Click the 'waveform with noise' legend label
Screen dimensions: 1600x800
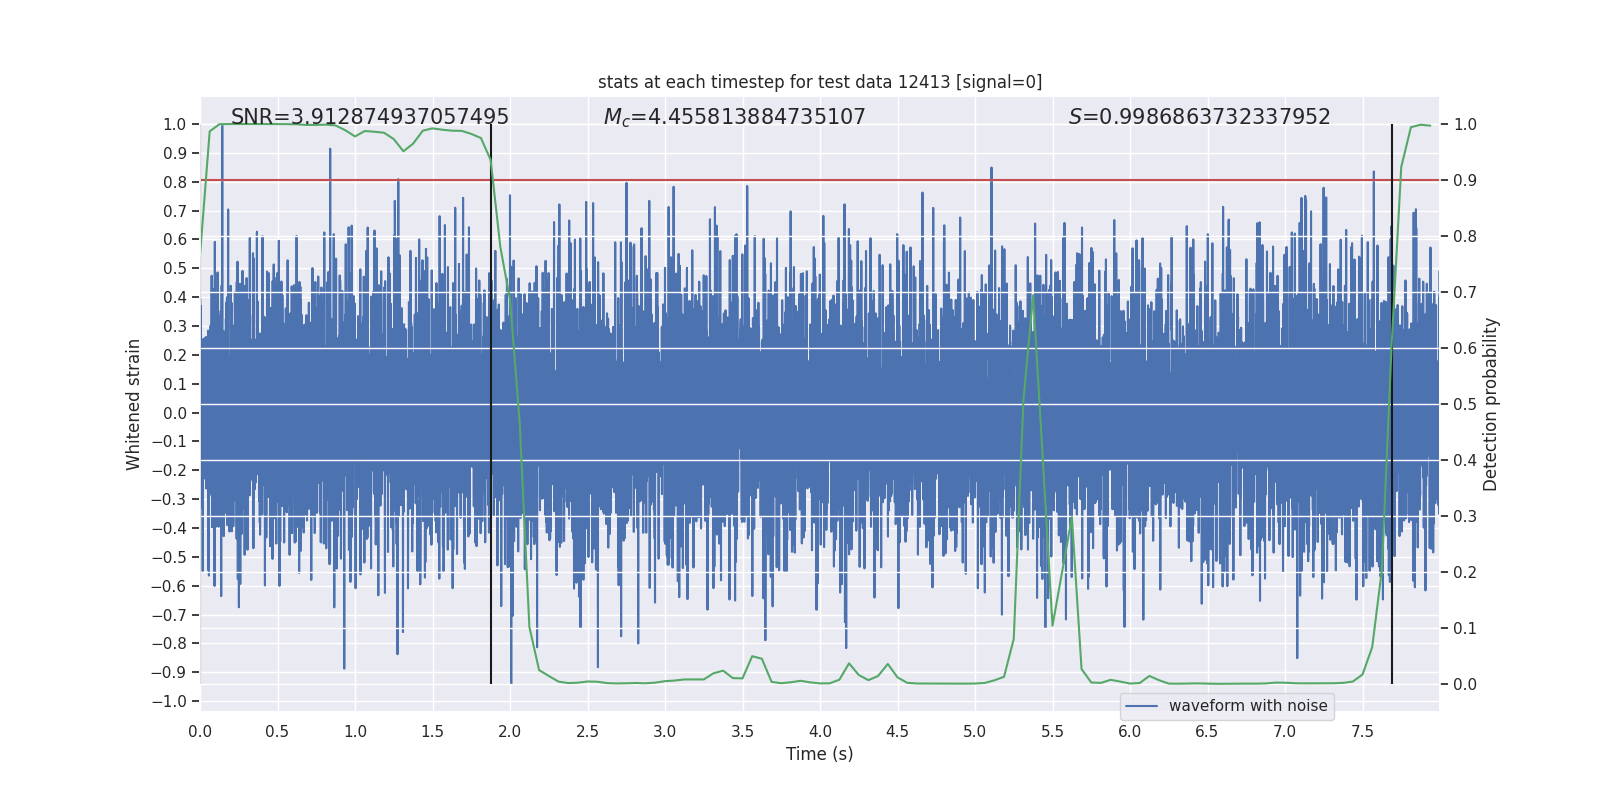click(x=1247, y=706)
